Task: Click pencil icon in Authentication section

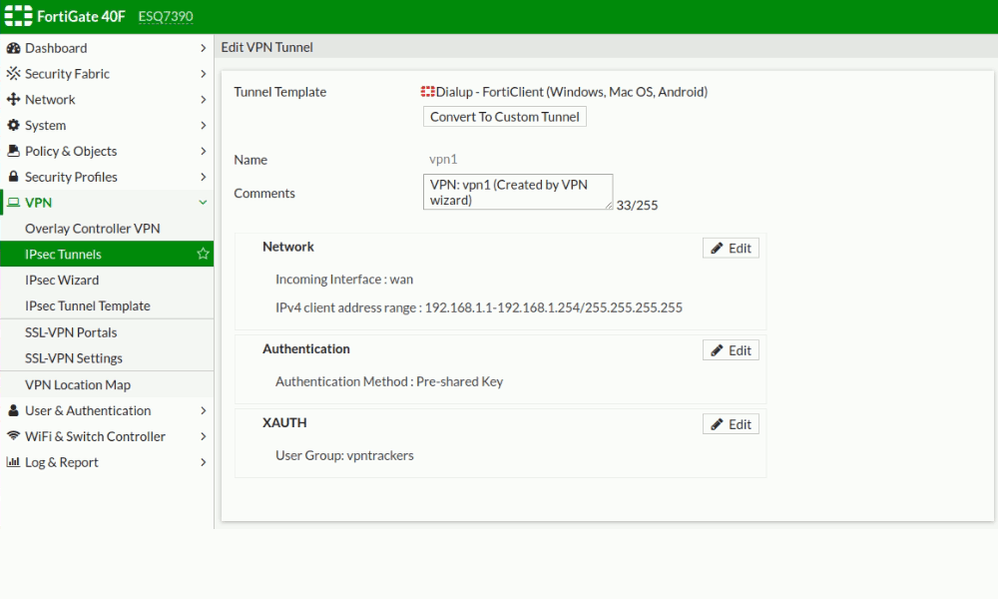Action: click(x=717, y=351)
